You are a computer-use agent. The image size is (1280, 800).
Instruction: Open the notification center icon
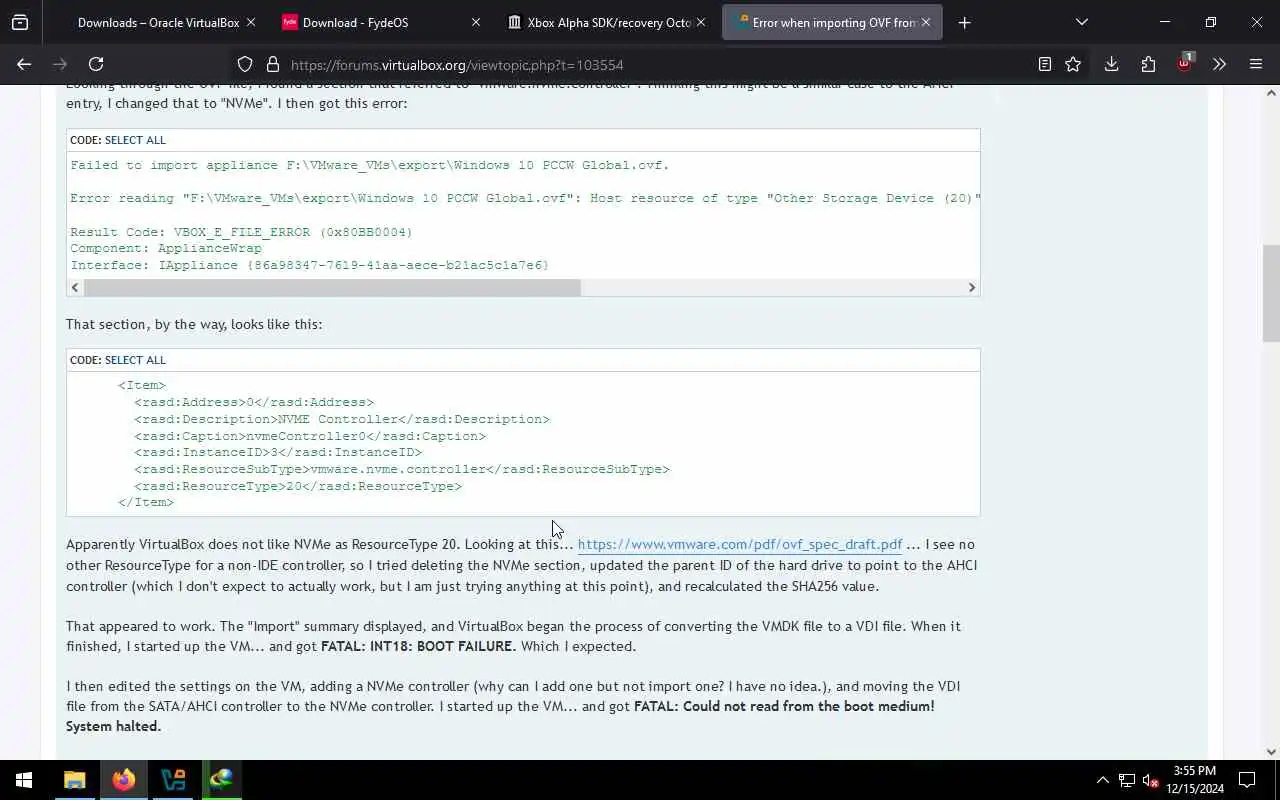pyautogui.click(x=1247, y=780)
